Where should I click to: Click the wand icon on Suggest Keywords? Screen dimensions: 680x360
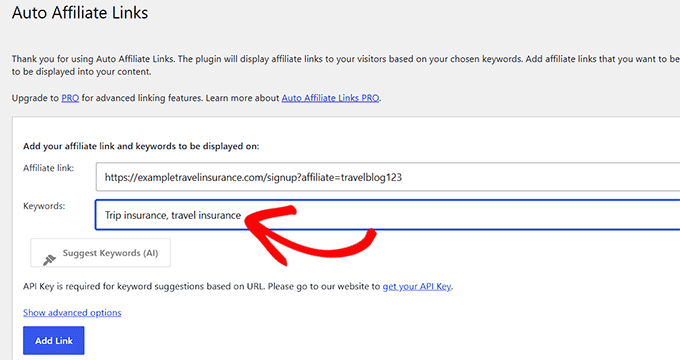tap(49, 259)
